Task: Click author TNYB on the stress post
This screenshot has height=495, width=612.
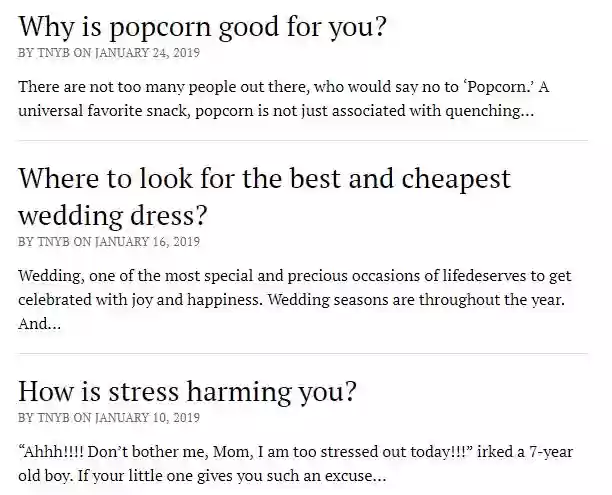Action: pos(53,418)
